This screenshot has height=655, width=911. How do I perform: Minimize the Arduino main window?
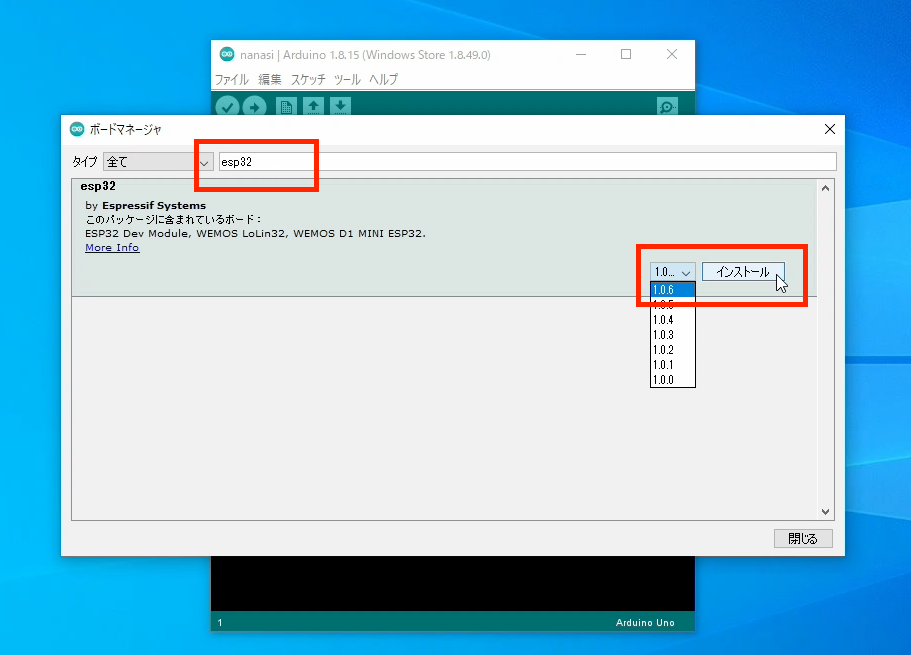coord(581,54)
